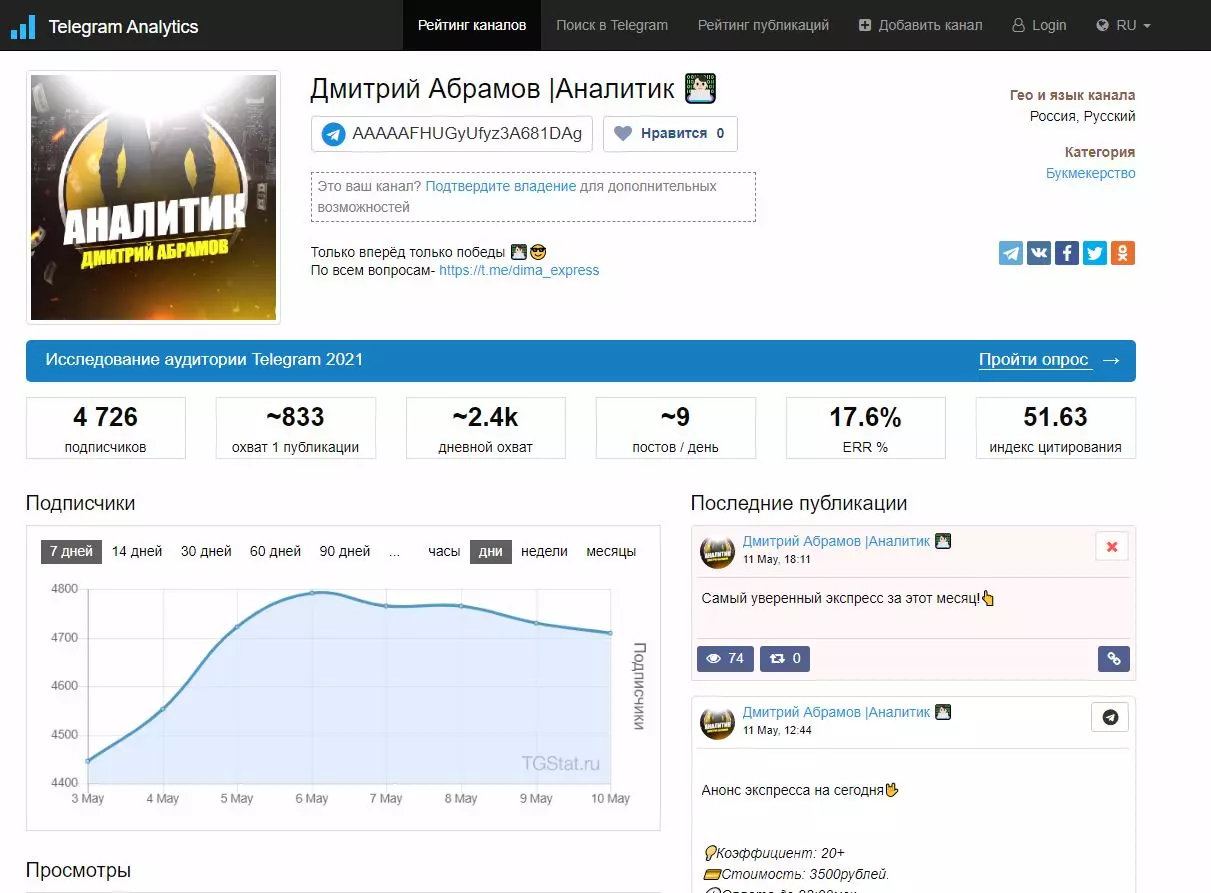Expand more period options with the ellipsis
This screenshot has width=1211, height=893.
[x=394, y=551]
